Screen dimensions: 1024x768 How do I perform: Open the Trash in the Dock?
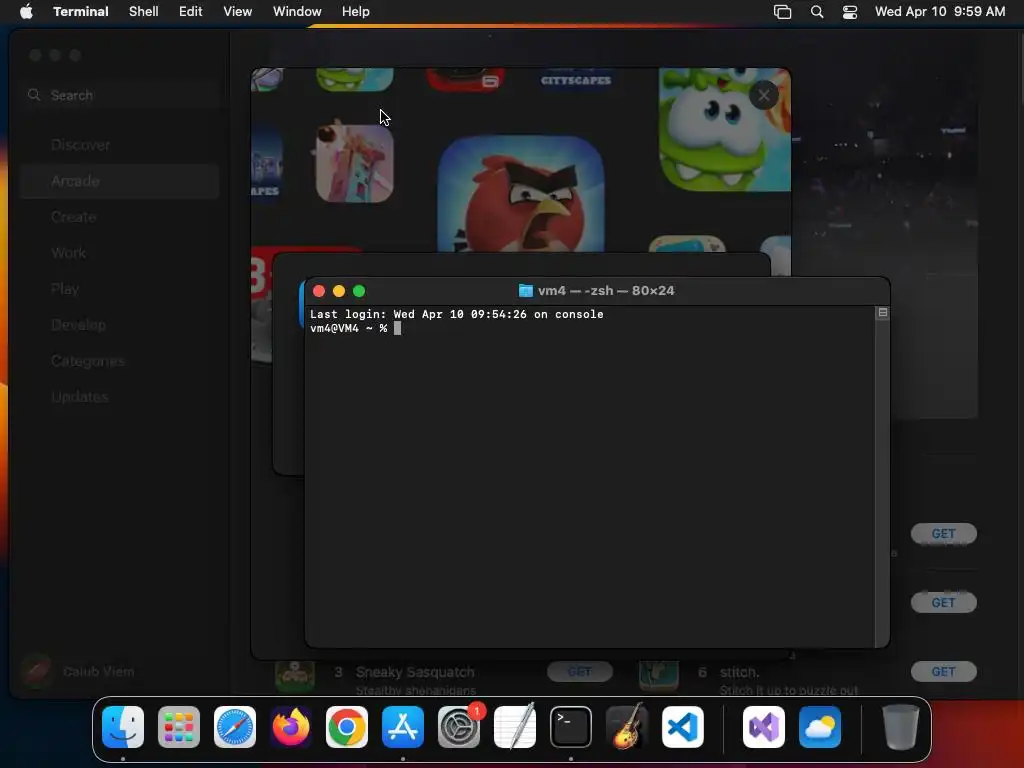[901, 727]
